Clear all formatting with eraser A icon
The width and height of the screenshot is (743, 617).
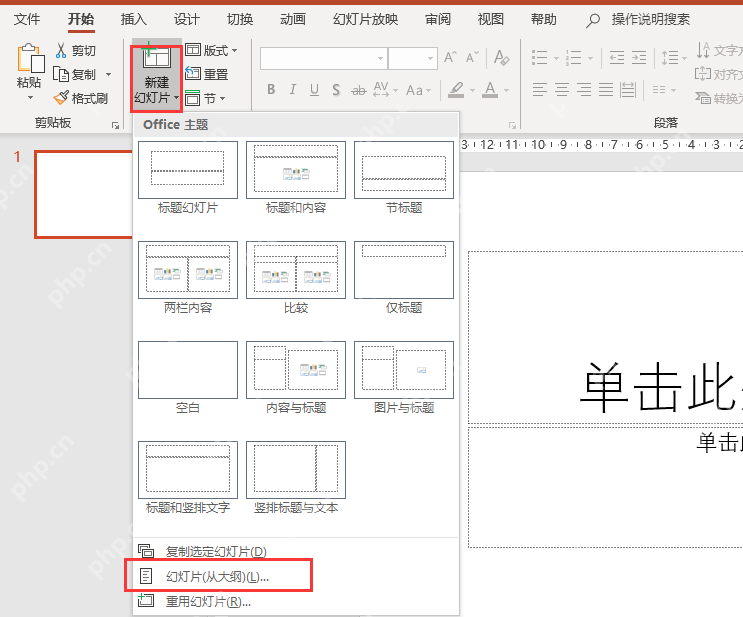[501, 58]
